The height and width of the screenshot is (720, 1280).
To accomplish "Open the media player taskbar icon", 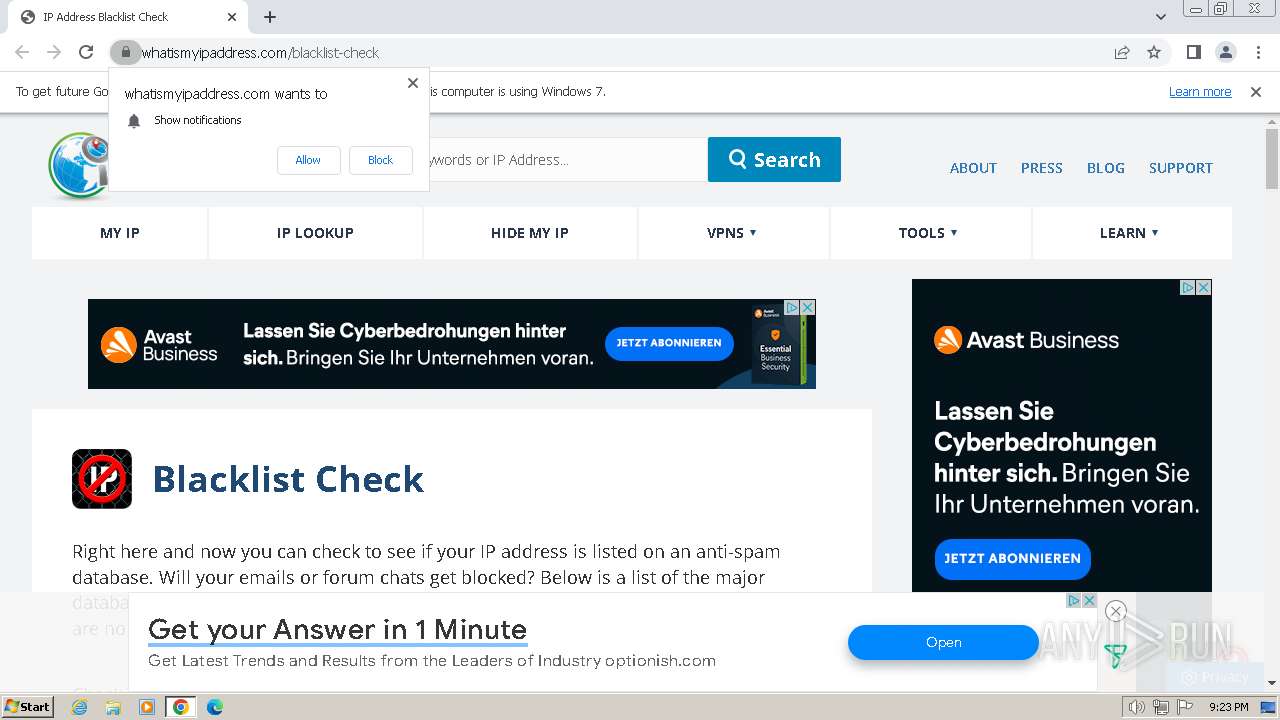I will click(x=147, y=707).
